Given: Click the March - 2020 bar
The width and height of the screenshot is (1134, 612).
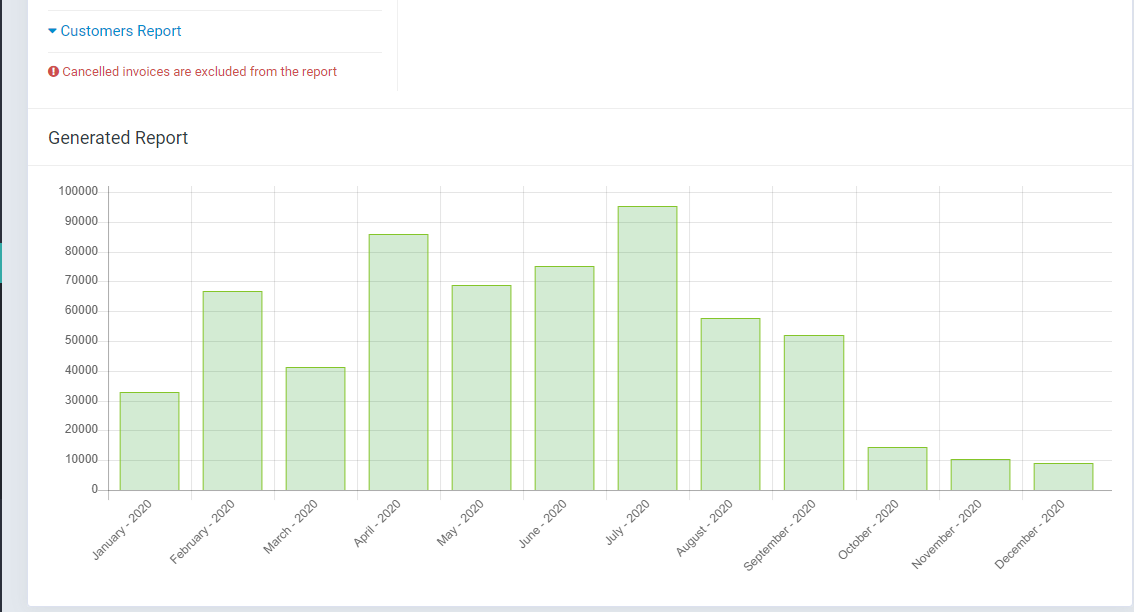Looking at the screenshot, I should [x=315, y=429].
